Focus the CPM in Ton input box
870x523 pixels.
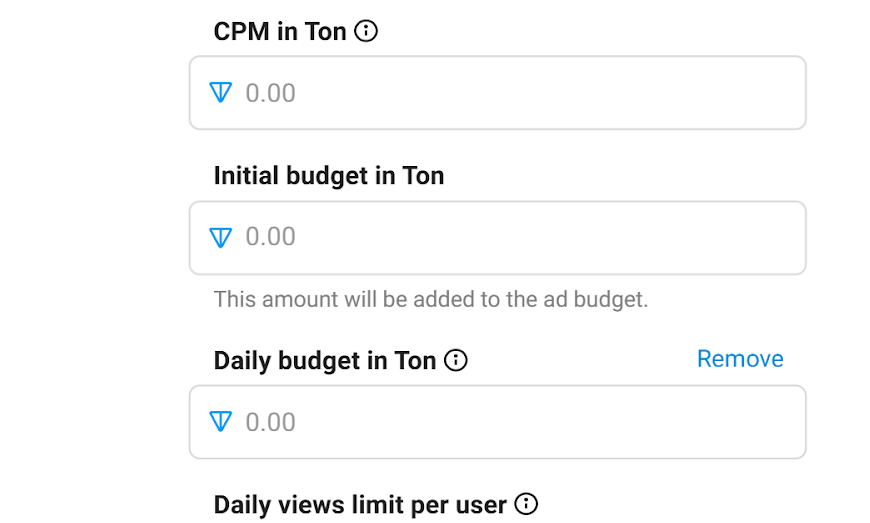497,93
